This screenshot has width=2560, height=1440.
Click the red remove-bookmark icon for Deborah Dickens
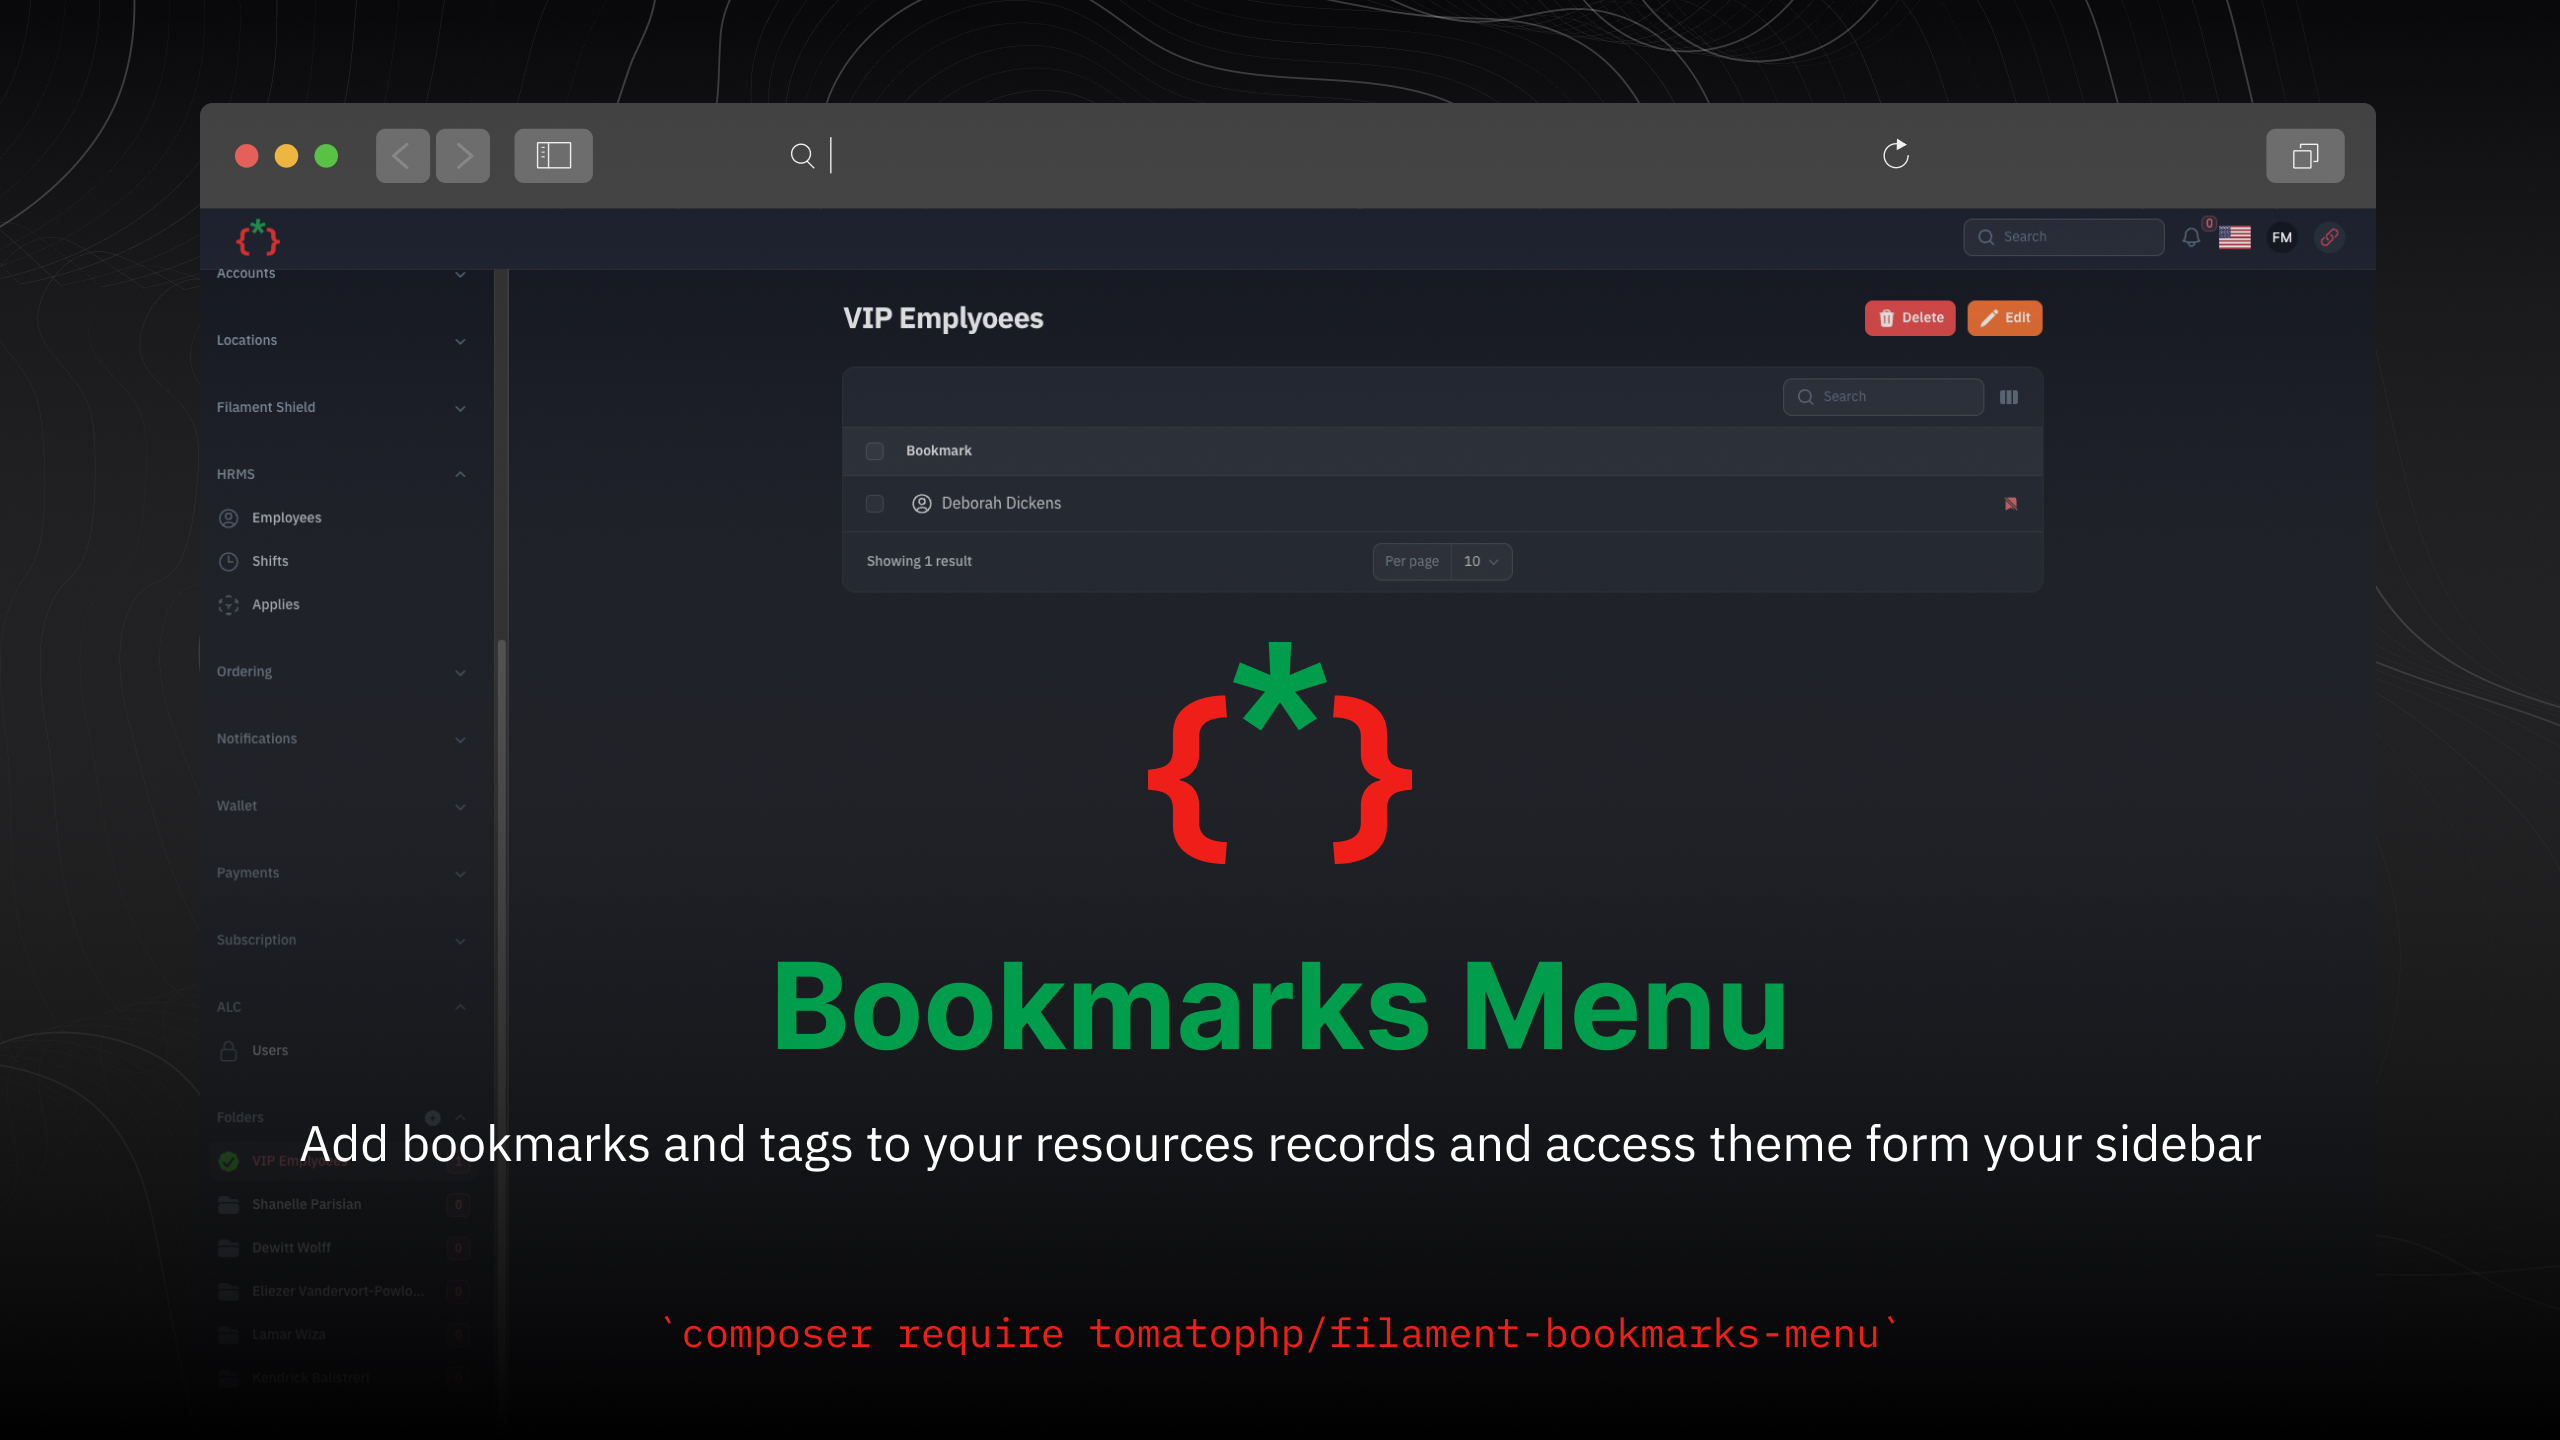(2010, 504)
